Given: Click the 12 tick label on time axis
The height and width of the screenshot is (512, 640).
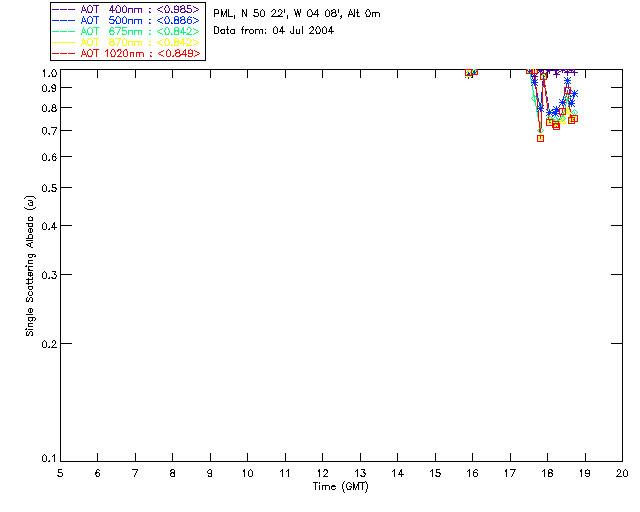Looking at the screenshot, I should click(322, 473).
